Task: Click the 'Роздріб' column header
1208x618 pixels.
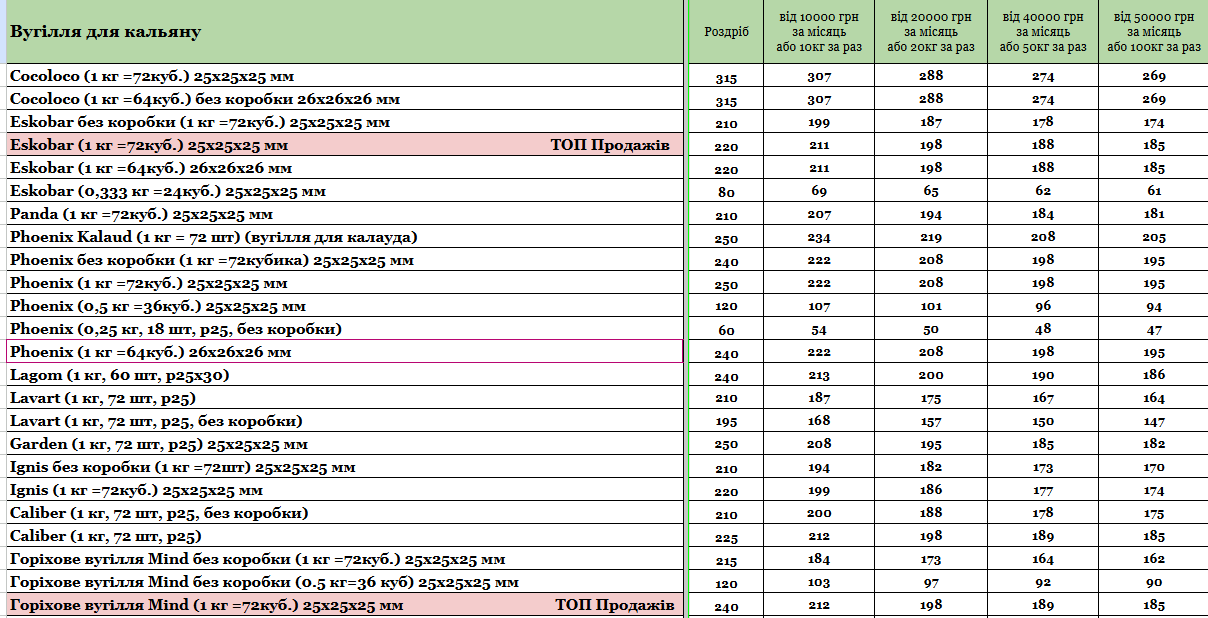Action: point(726,31)
